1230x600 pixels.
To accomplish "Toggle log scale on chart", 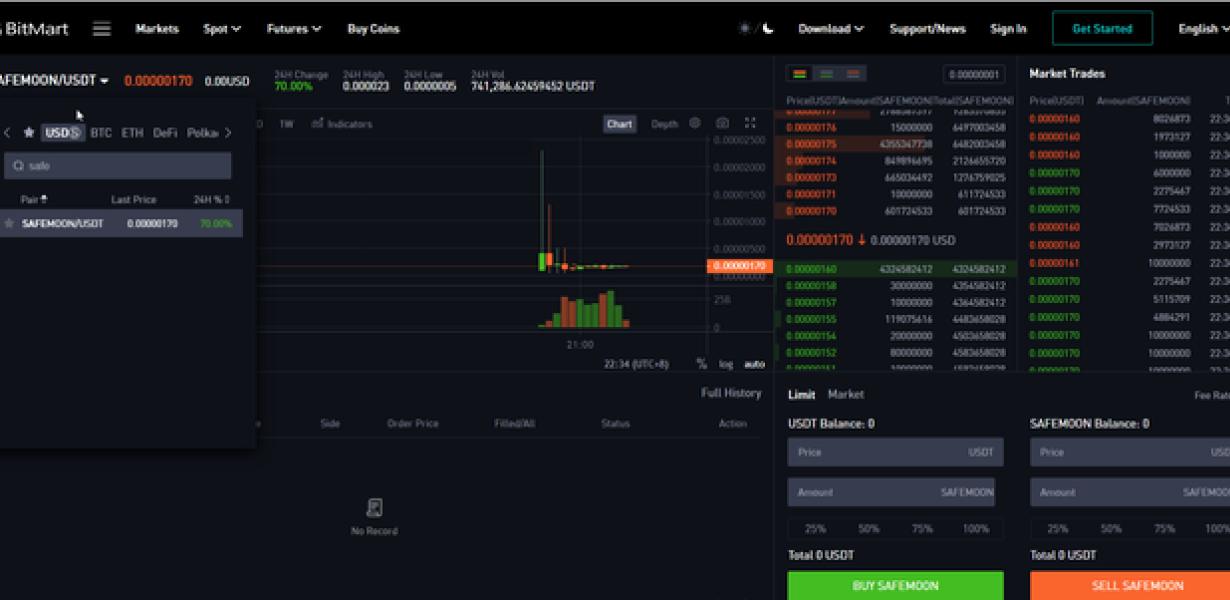I will [x=726, y=364].
